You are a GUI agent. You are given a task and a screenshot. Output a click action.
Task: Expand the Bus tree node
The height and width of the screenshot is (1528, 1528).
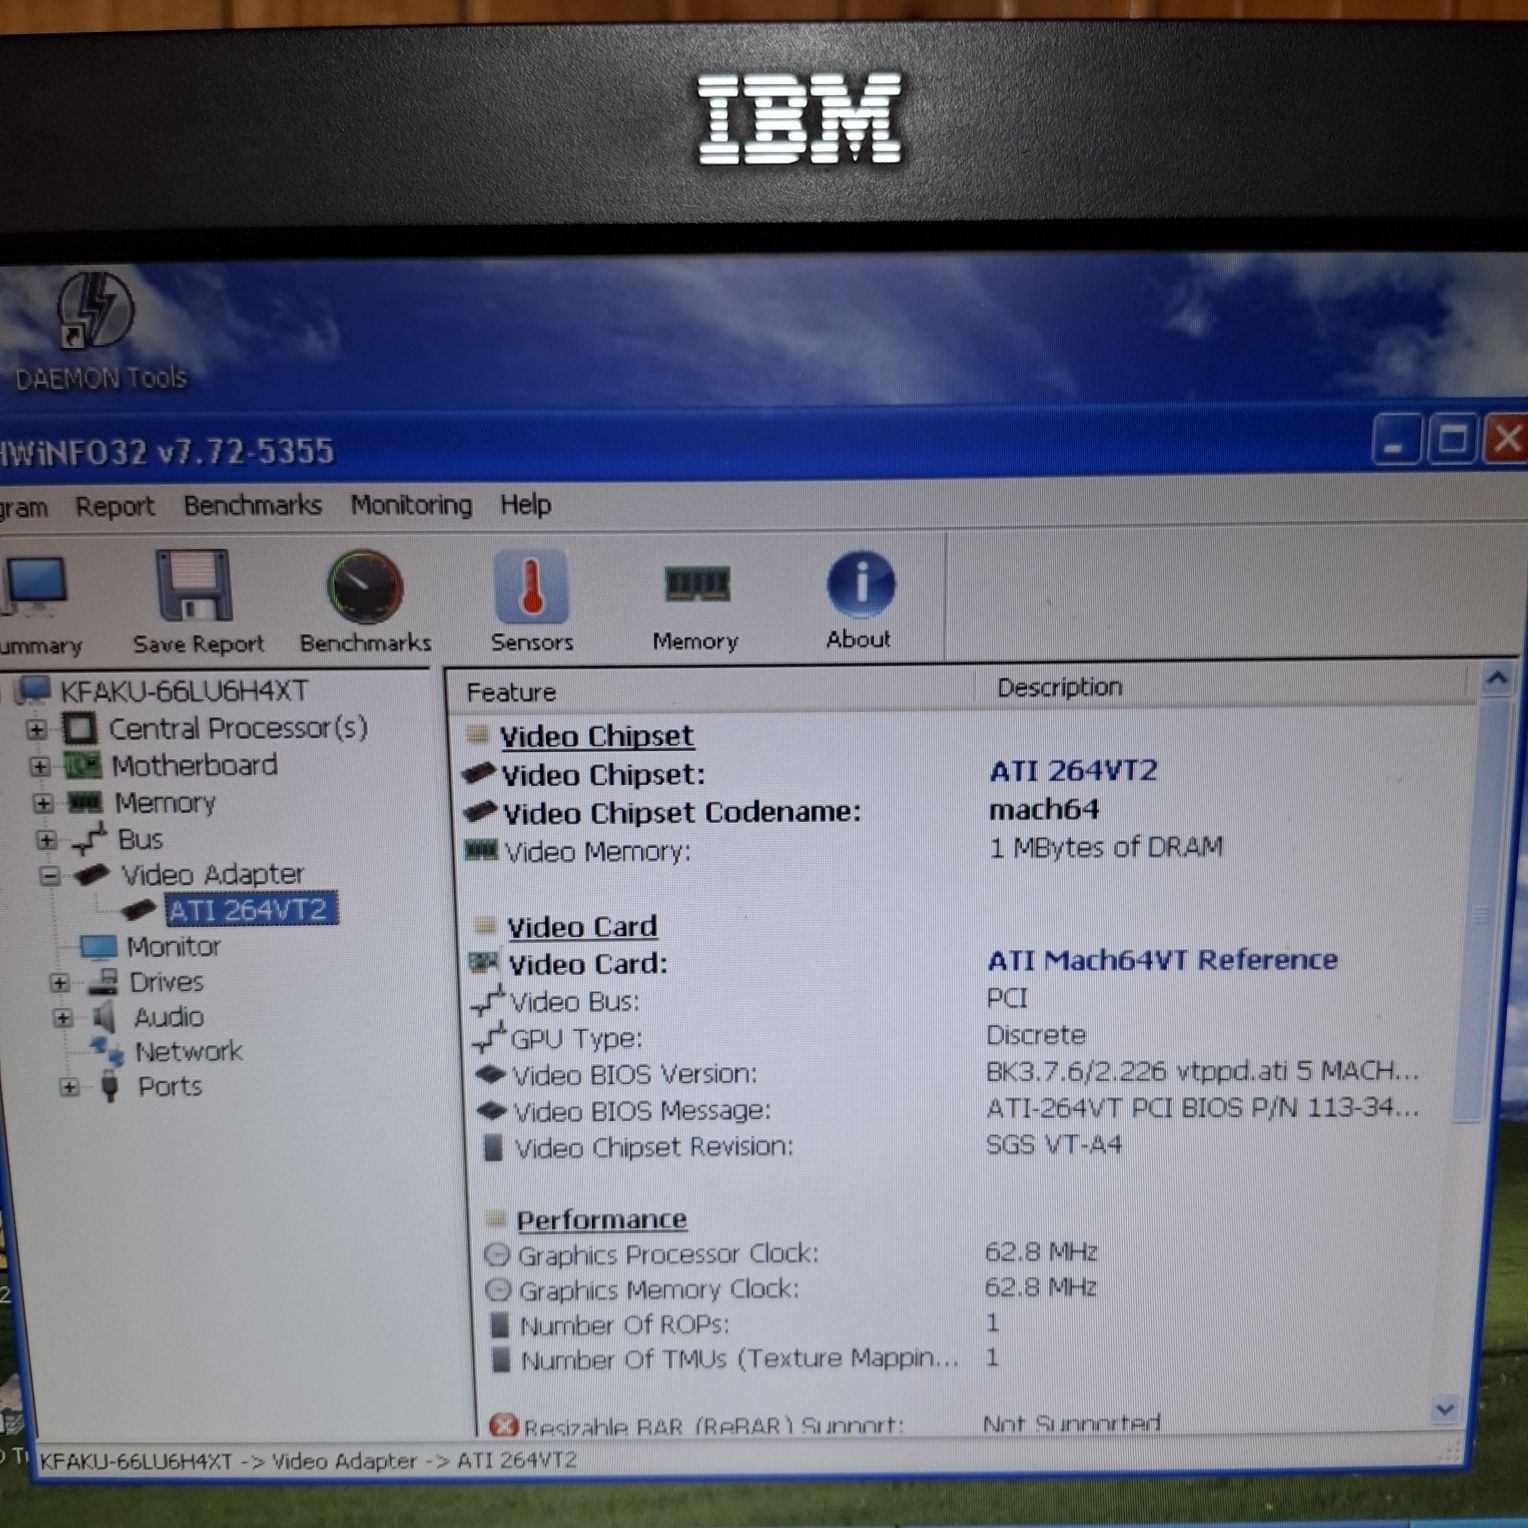tap(46, 840)
